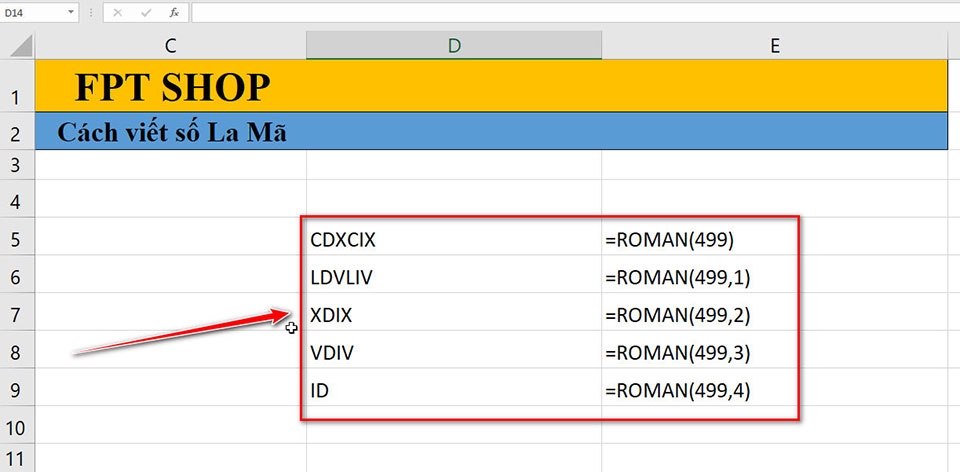Screen dimensions: 960x472
Task: Select row 4 header
Action: tap(17, 198)
